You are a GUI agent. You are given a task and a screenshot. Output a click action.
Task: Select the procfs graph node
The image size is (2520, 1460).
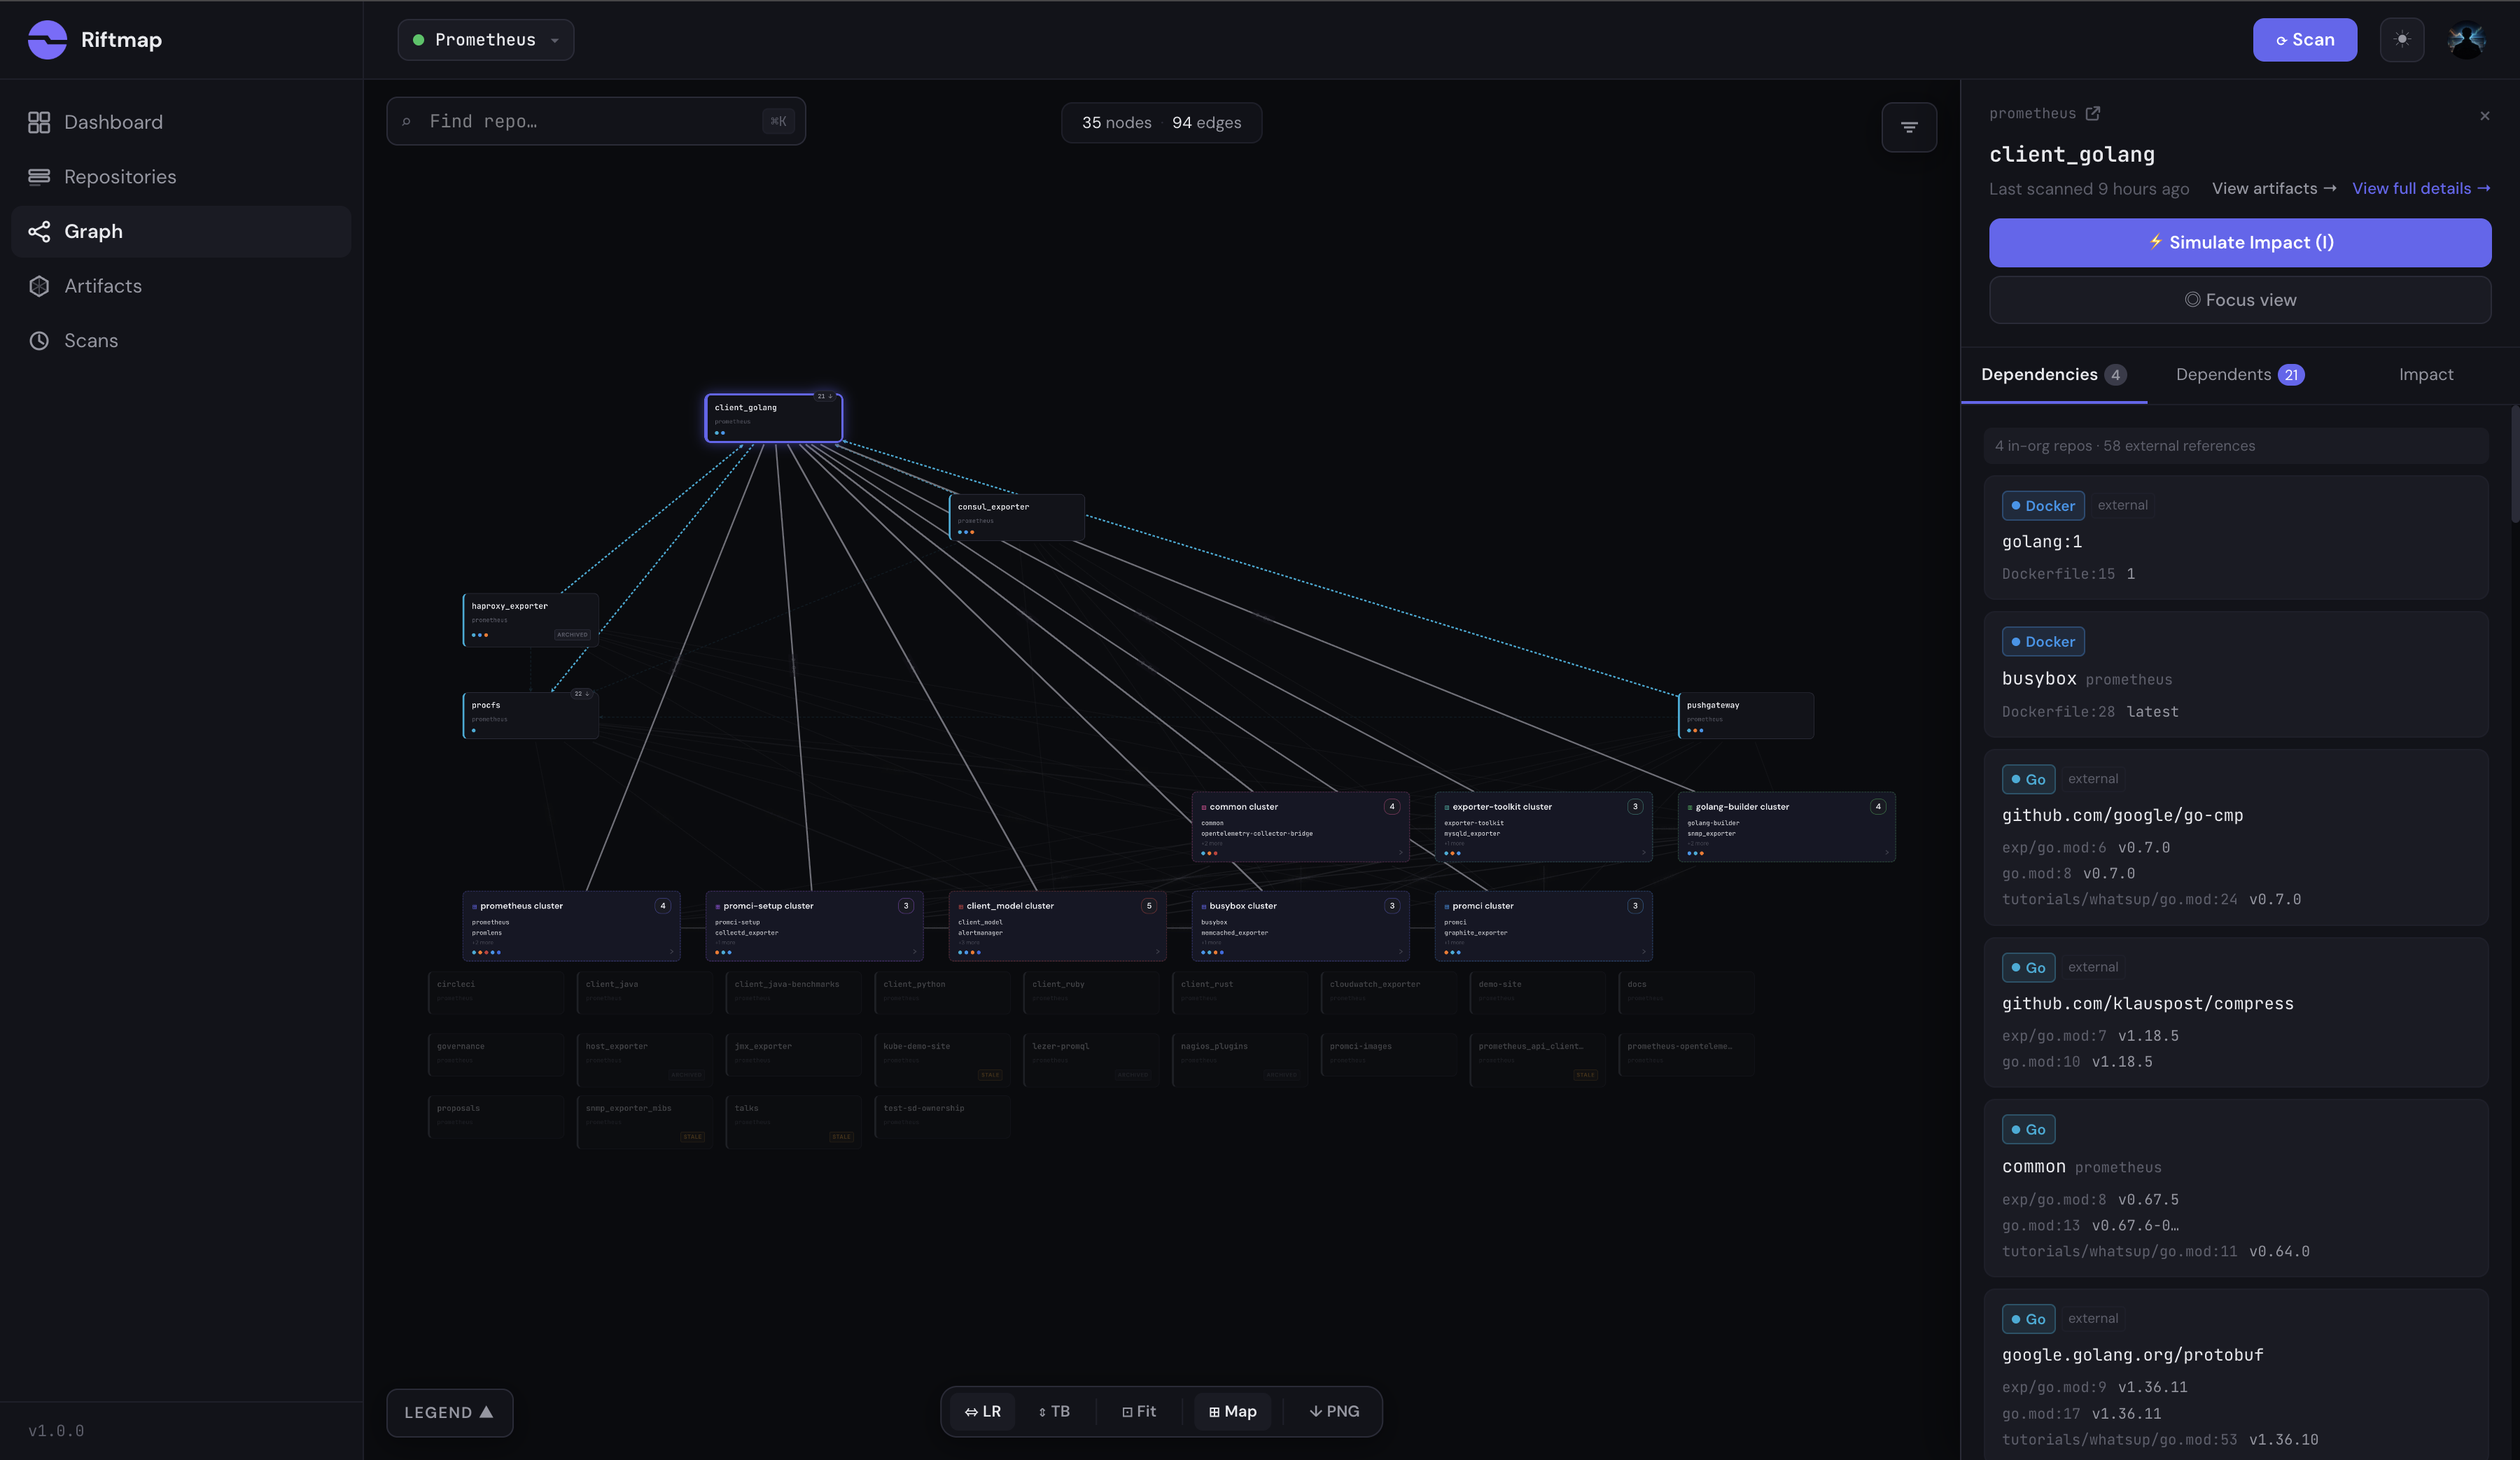tap(531, 715)
